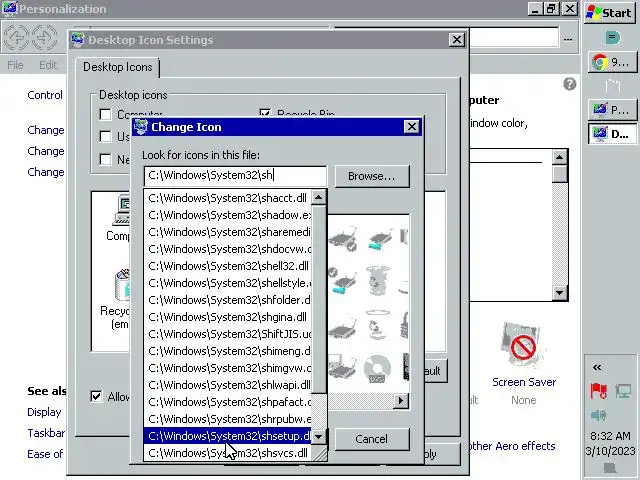Click the Browse... button

coord(372,176)
